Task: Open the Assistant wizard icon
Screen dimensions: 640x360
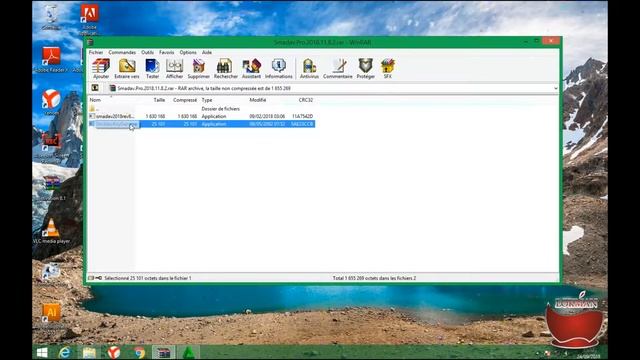Action: 251,69
